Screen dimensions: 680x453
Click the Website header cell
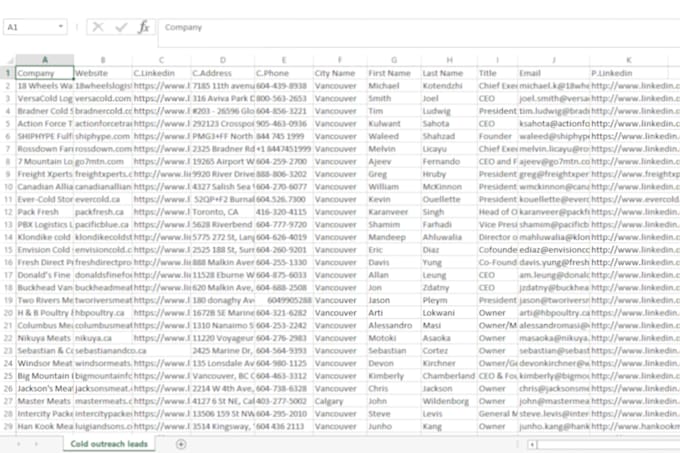pyautogui.click(x=103, y=73)
